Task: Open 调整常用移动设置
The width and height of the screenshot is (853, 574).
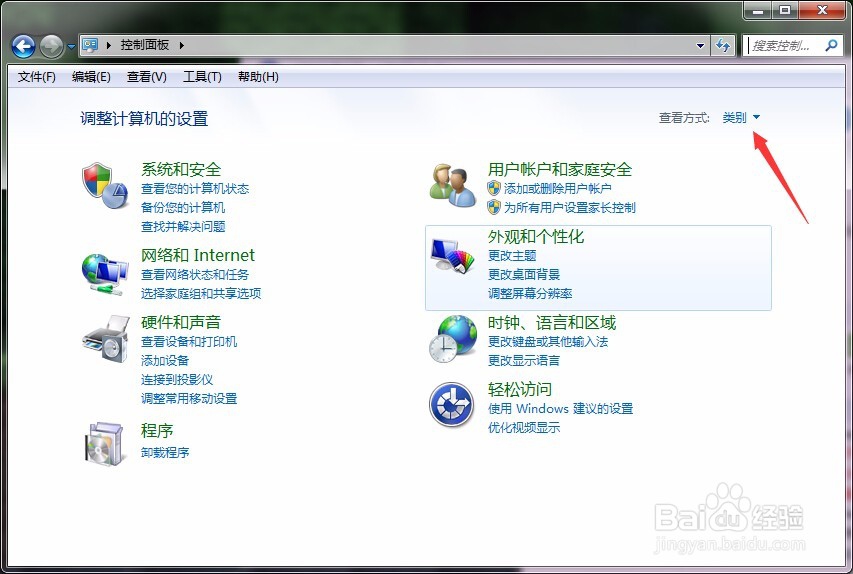Action: (189, 398)
